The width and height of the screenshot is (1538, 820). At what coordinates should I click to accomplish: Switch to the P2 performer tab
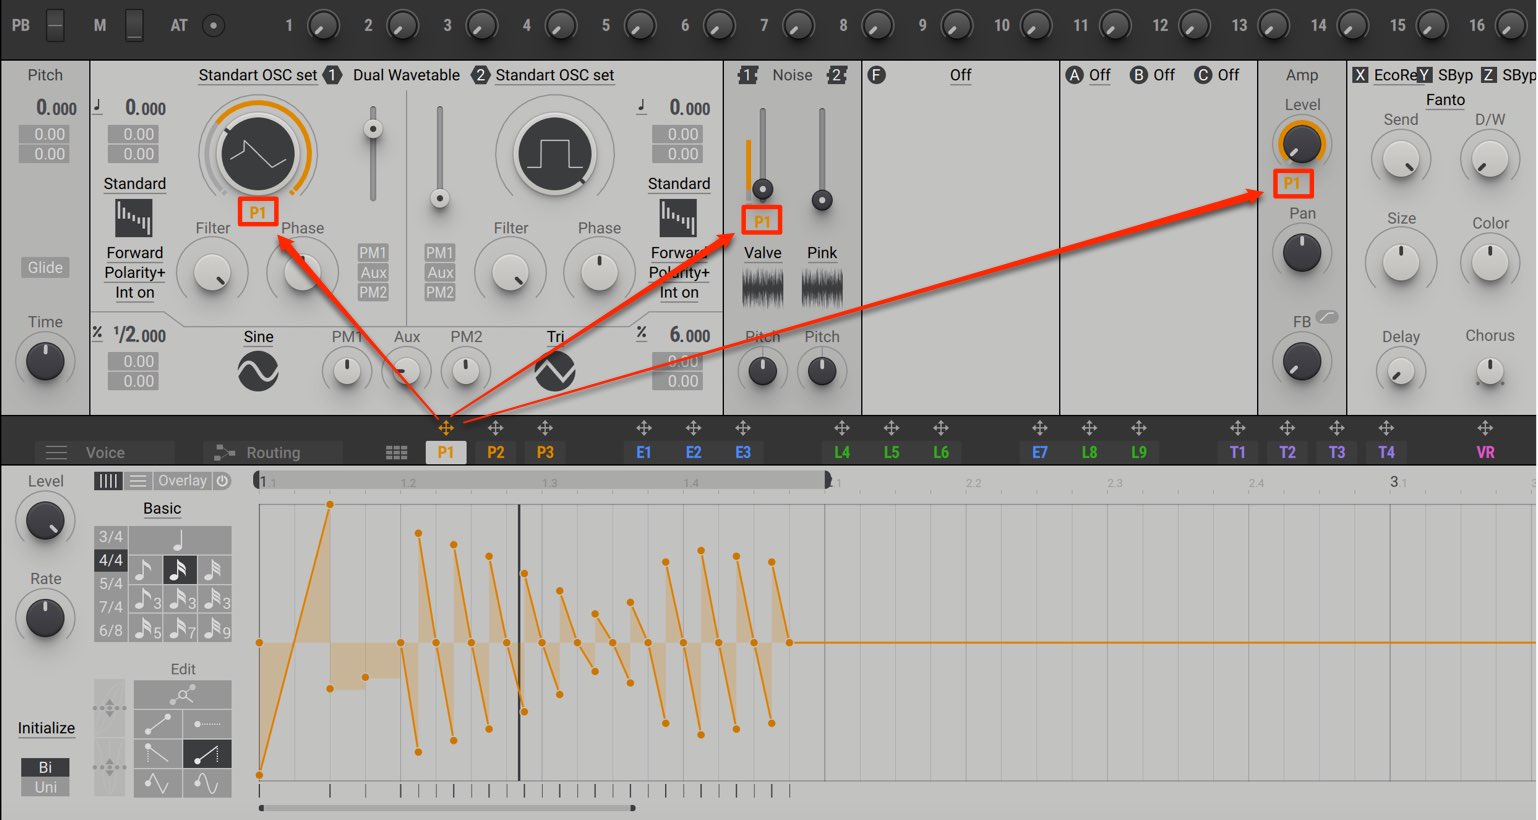[x=496, y=452]
